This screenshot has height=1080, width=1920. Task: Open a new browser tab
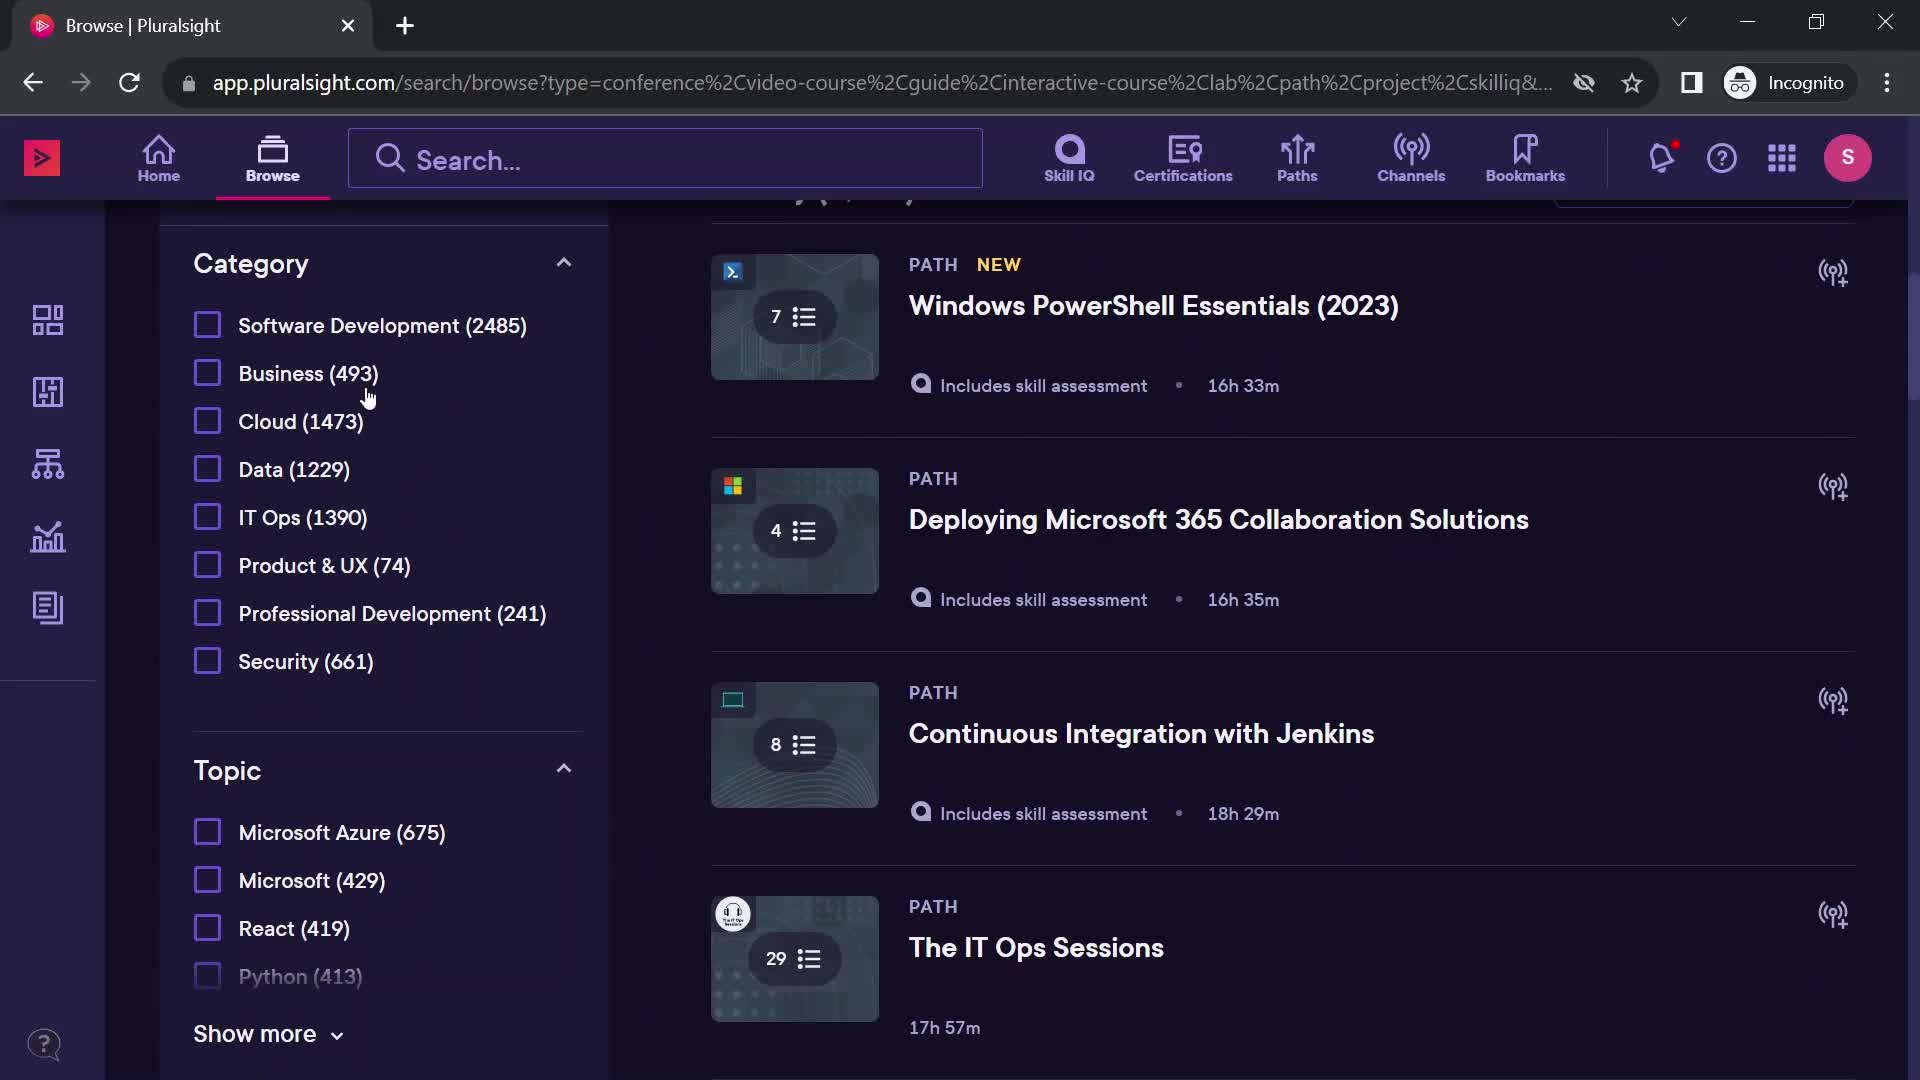(405, 26)
